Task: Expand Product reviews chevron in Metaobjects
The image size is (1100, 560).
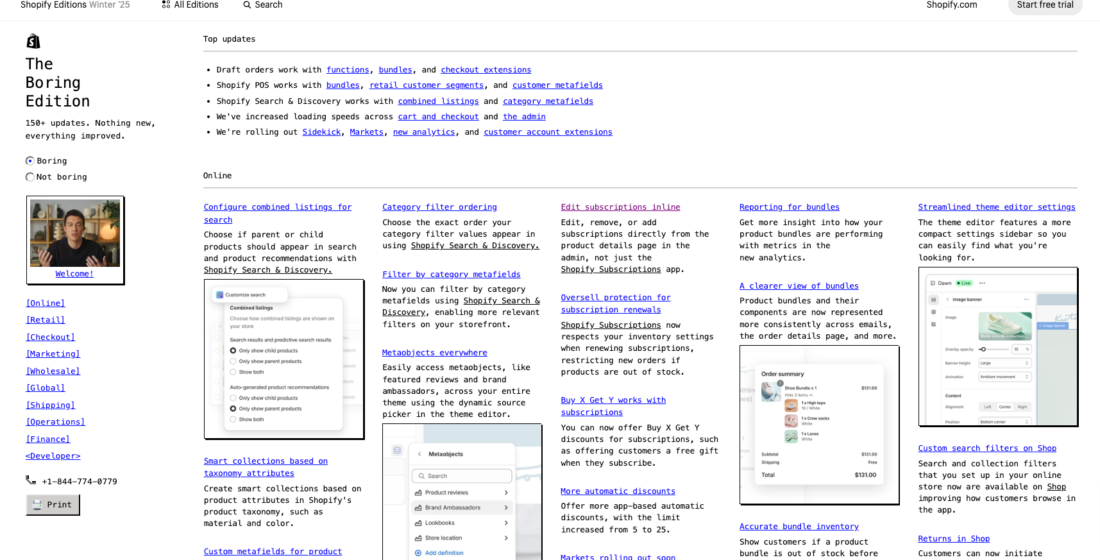Action: pos(506,493)
